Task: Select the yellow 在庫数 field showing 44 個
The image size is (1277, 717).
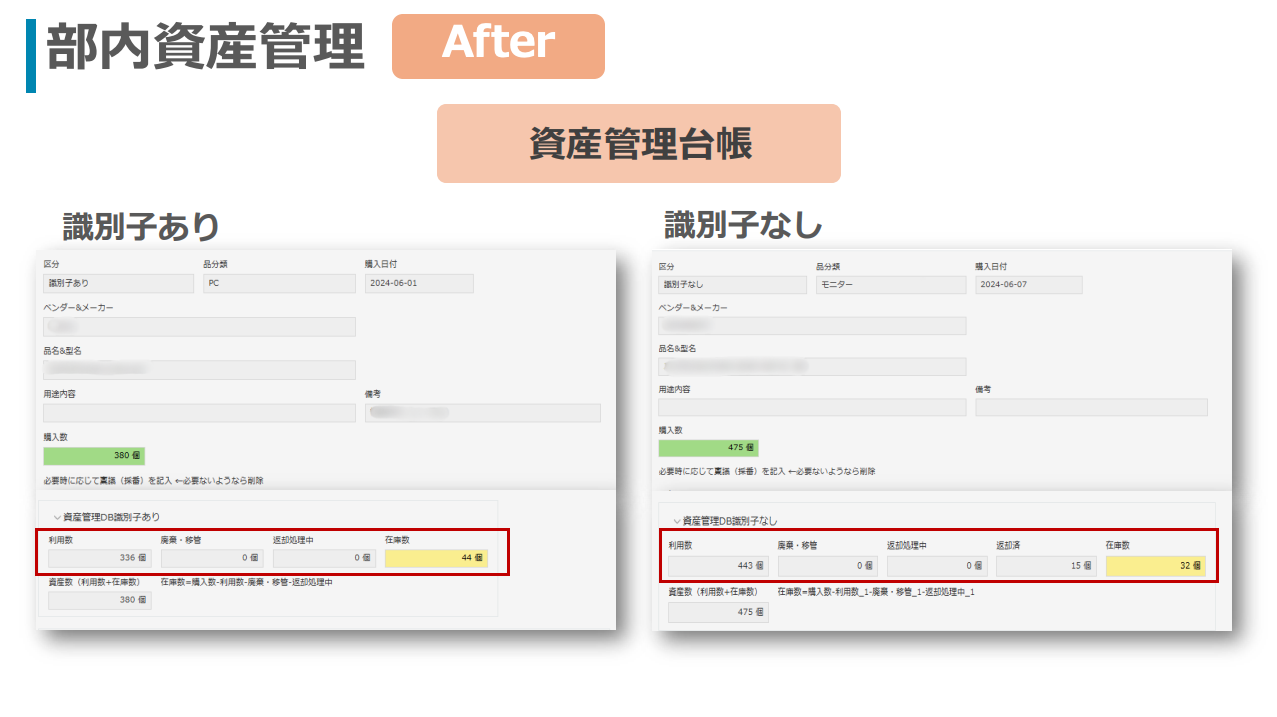Action: click(436, 558)
